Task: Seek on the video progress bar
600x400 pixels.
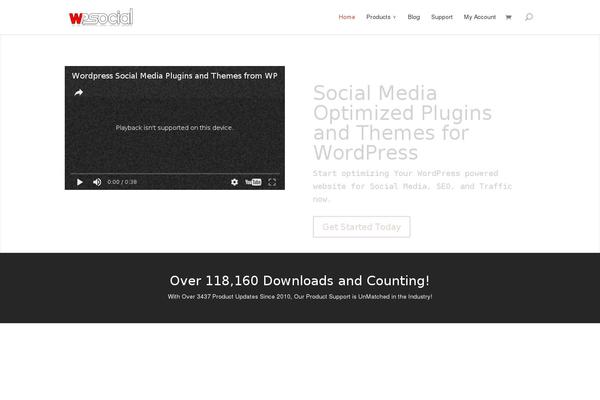Action: pyautogui.click(x=174, y=174)
